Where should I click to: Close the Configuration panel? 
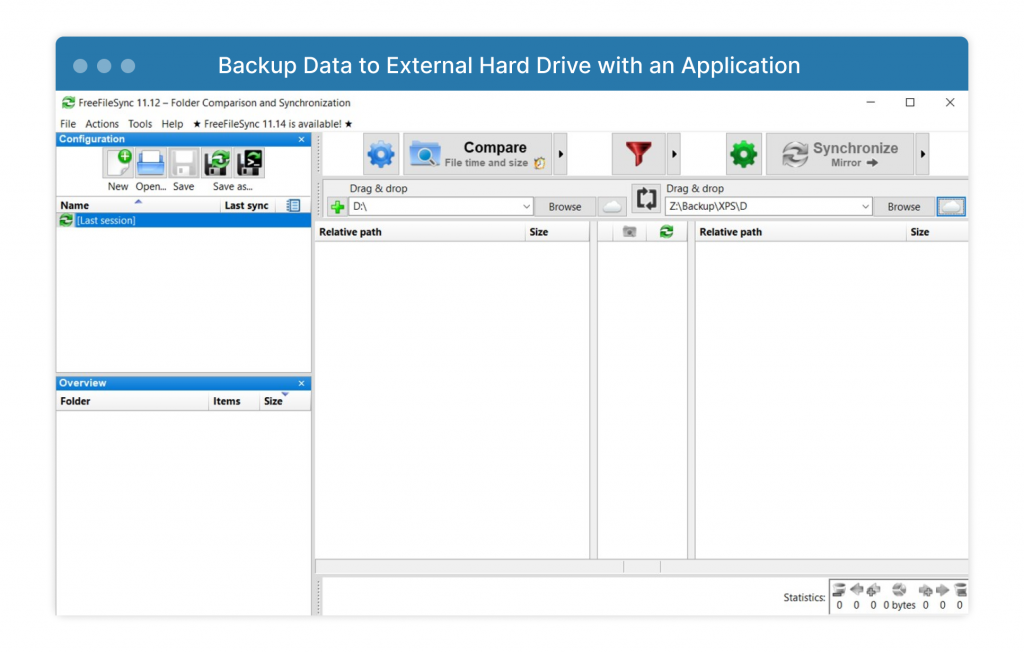[x=301, y=140]
